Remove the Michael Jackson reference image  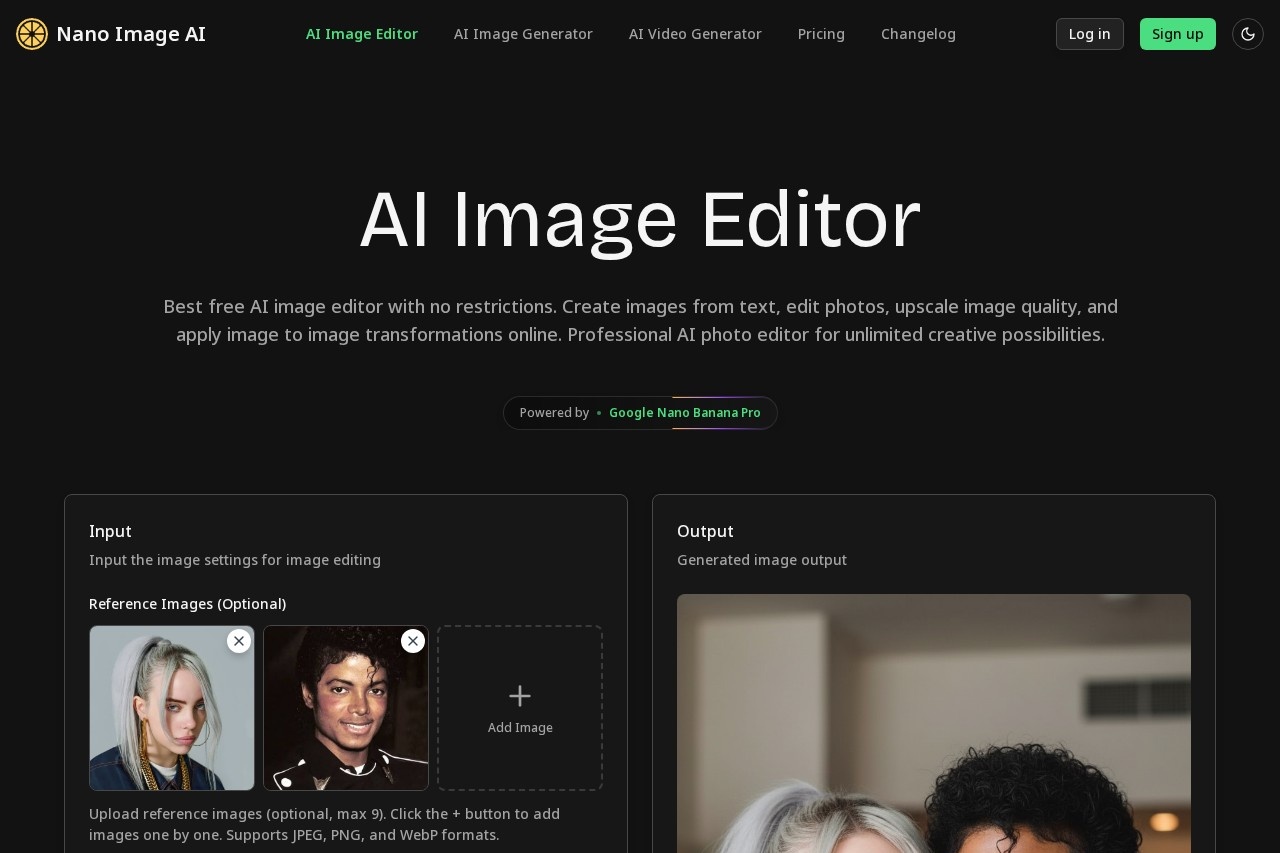pos(413,641)
